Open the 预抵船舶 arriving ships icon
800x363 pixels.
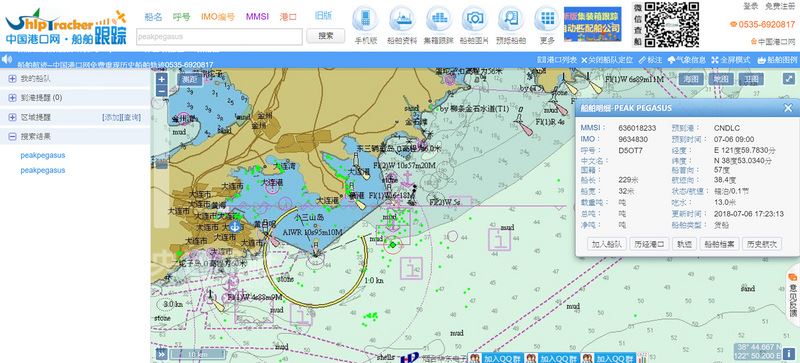click(x=511, y=19)
